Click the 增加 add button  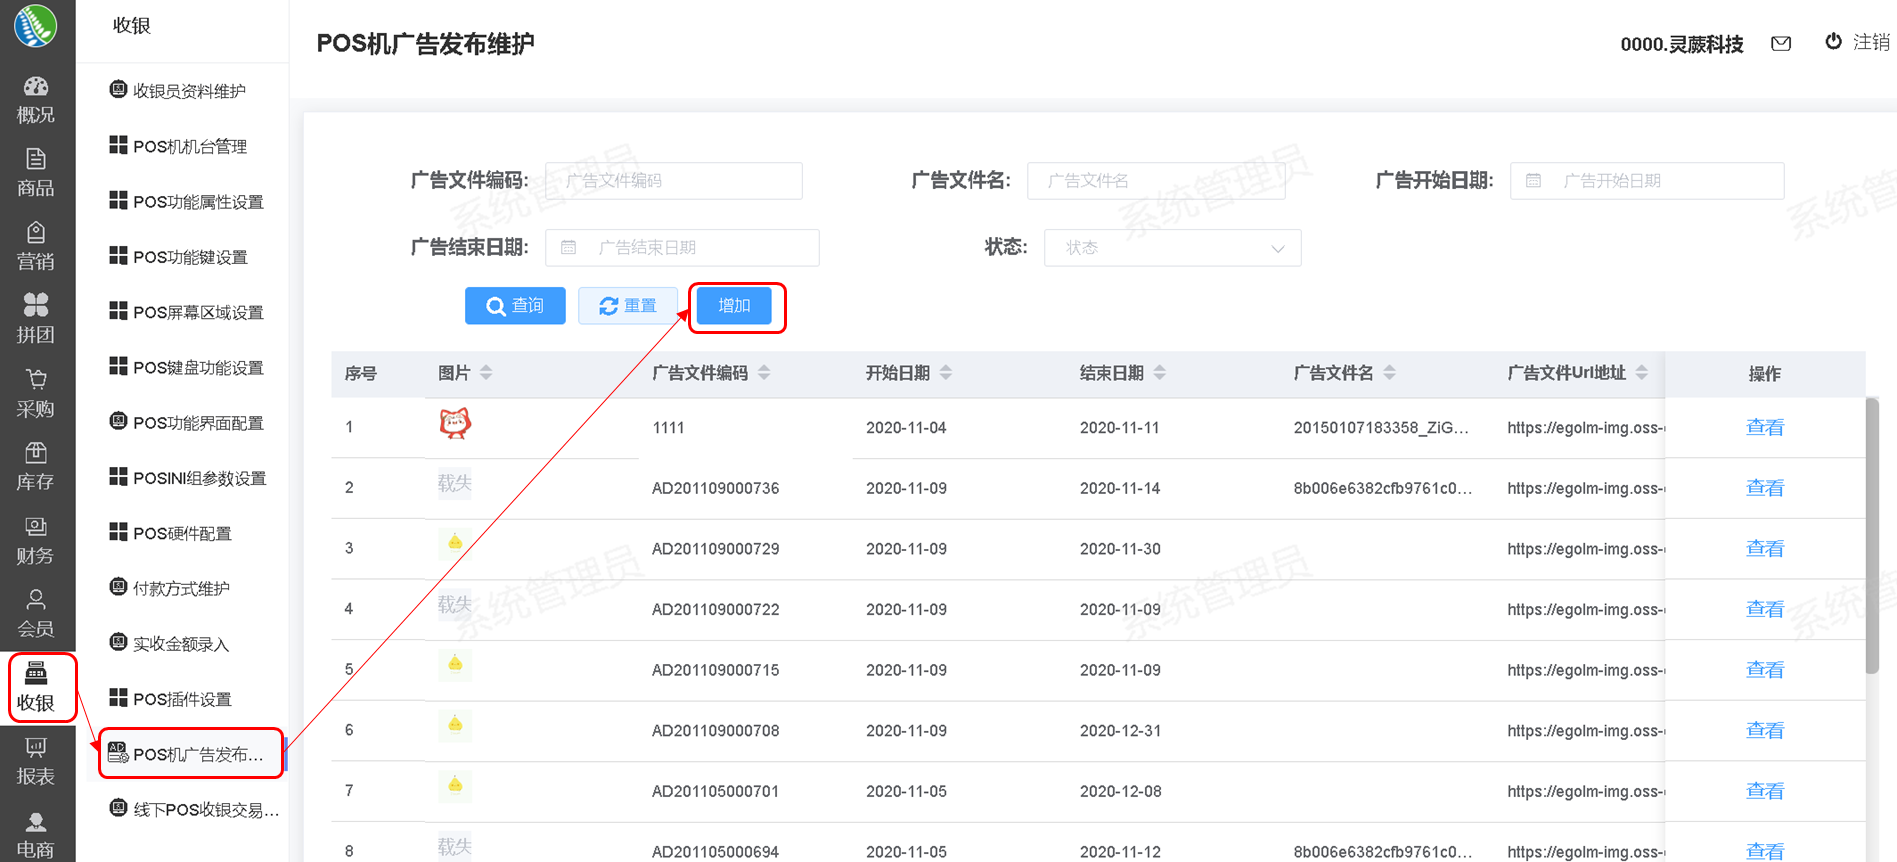[x=734, y=306]
